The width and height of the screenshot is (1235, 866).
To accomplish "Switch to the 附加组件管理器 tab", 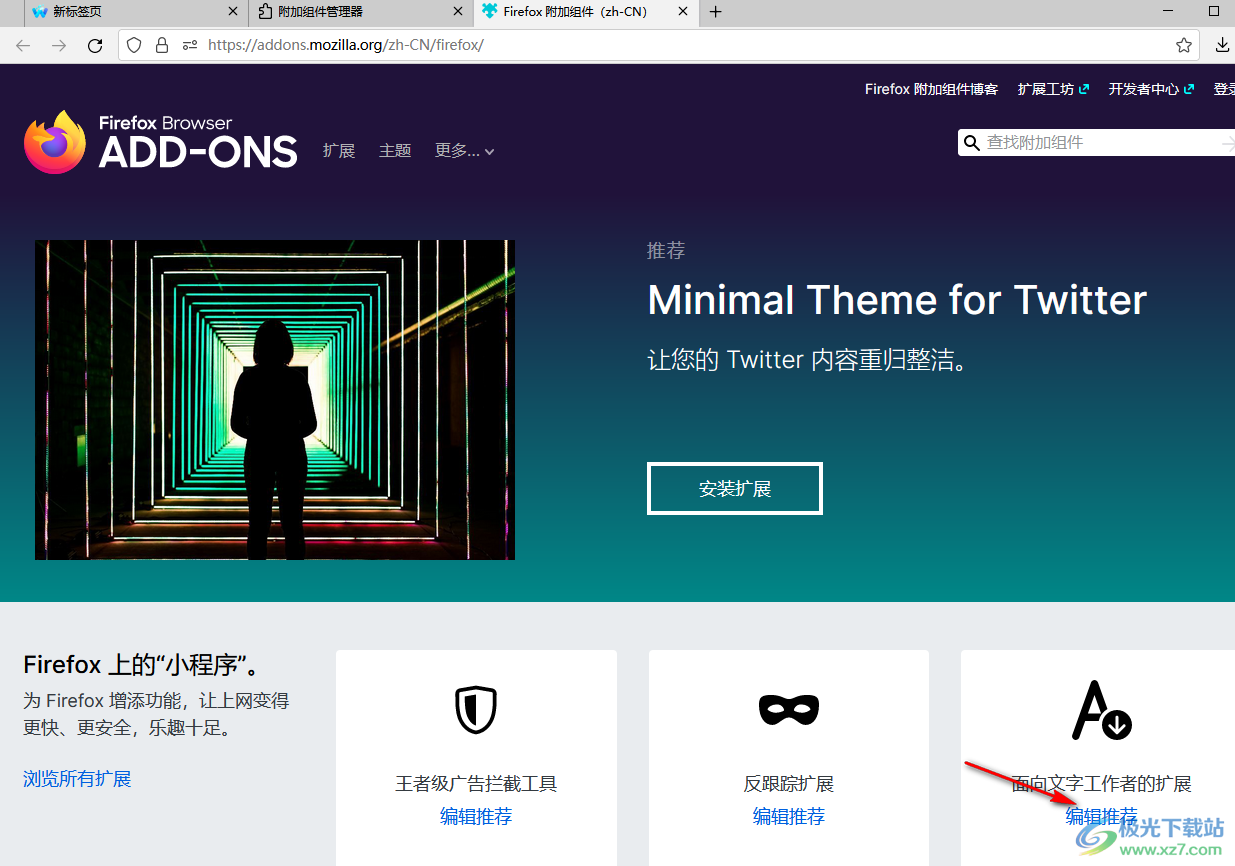I will [x=360, y=12].
